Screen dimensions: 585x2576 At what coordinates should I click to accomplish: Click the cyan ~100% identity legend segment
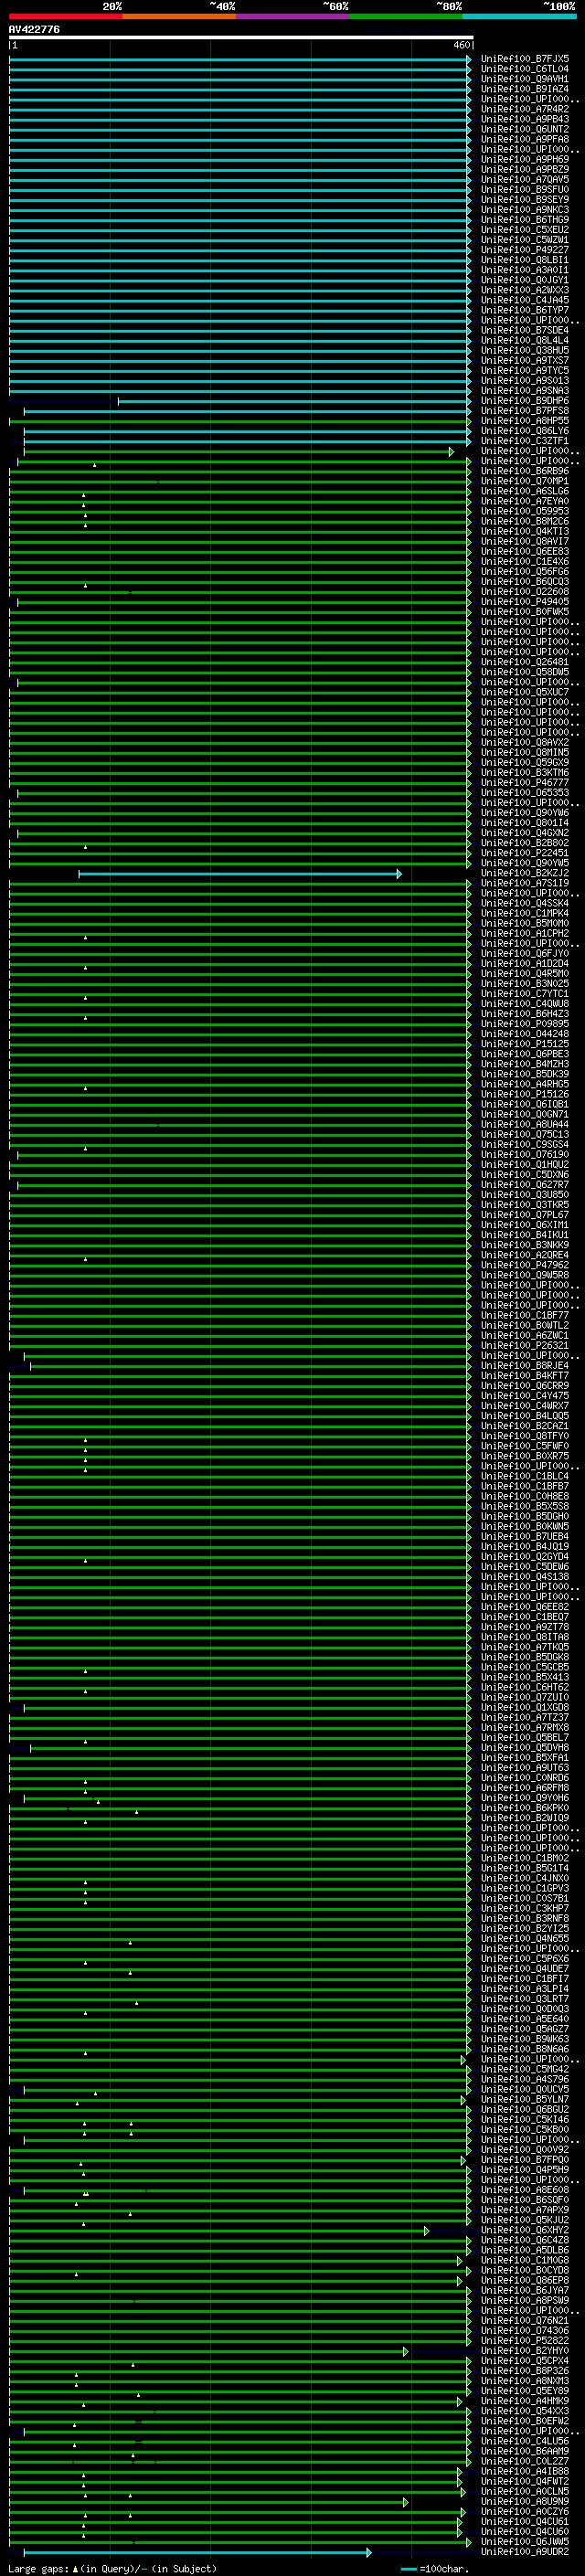pos(519,16)
